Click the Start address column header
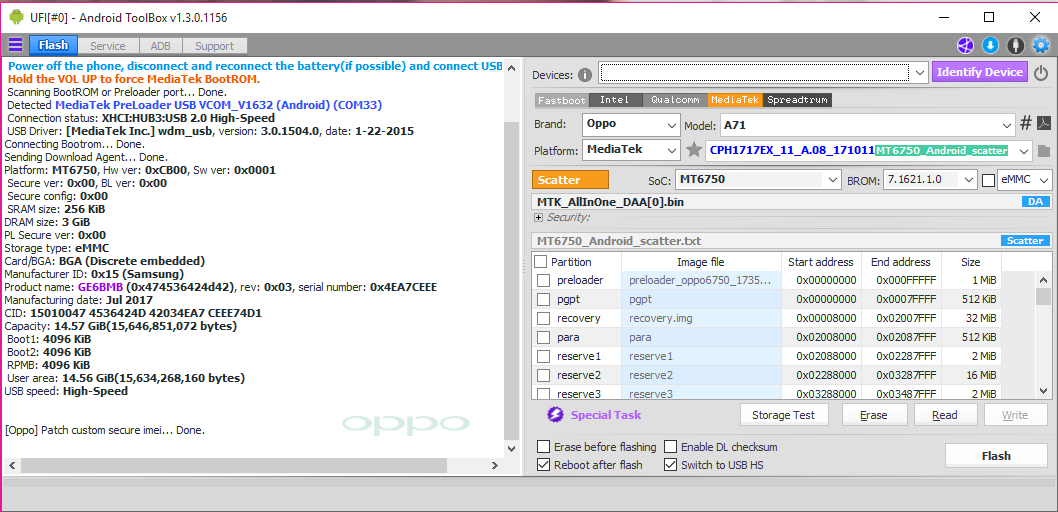 (x=820, y=262)
